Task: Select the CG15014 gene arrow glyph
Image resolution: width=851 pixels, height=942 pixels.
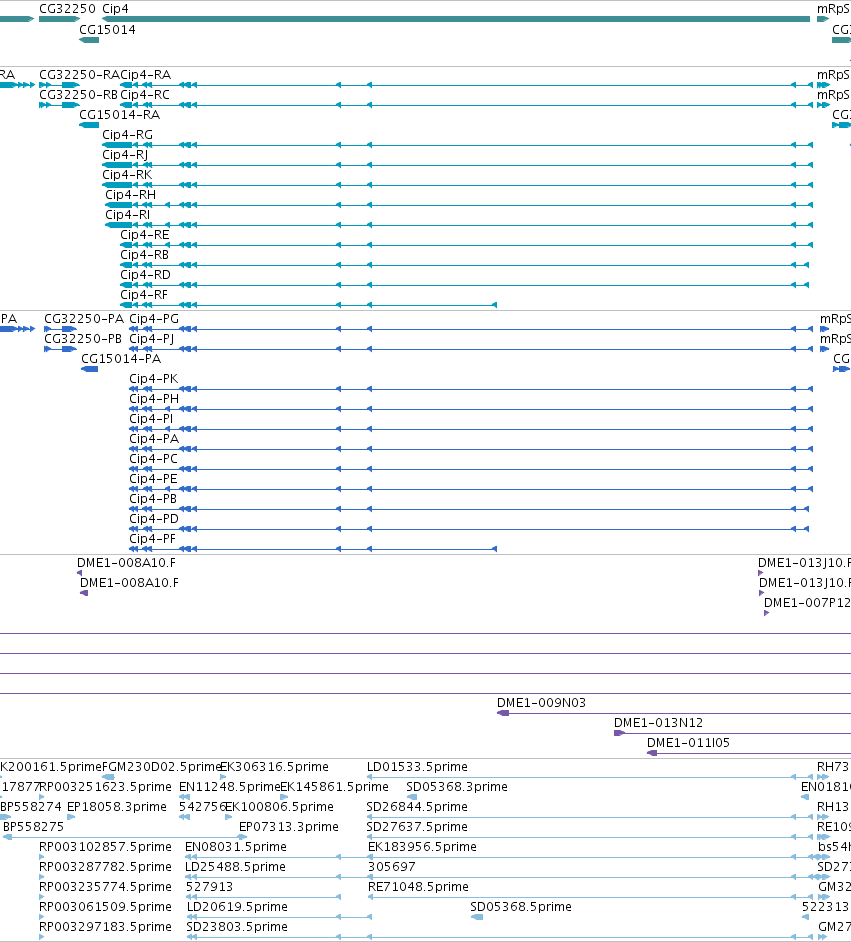Action: [89, 40]
